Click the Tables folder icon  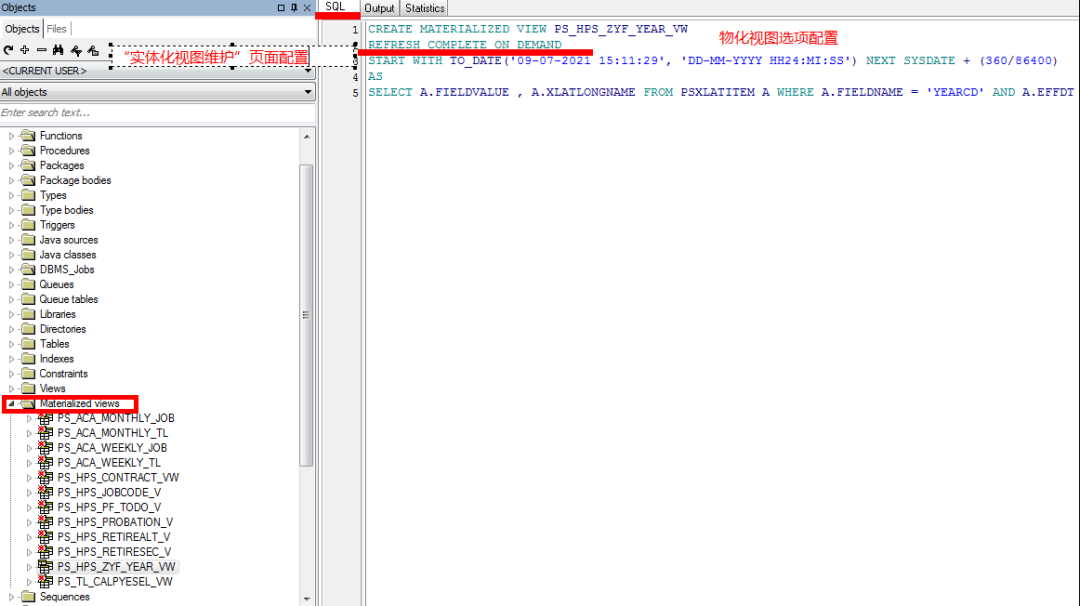pos(28,344)
